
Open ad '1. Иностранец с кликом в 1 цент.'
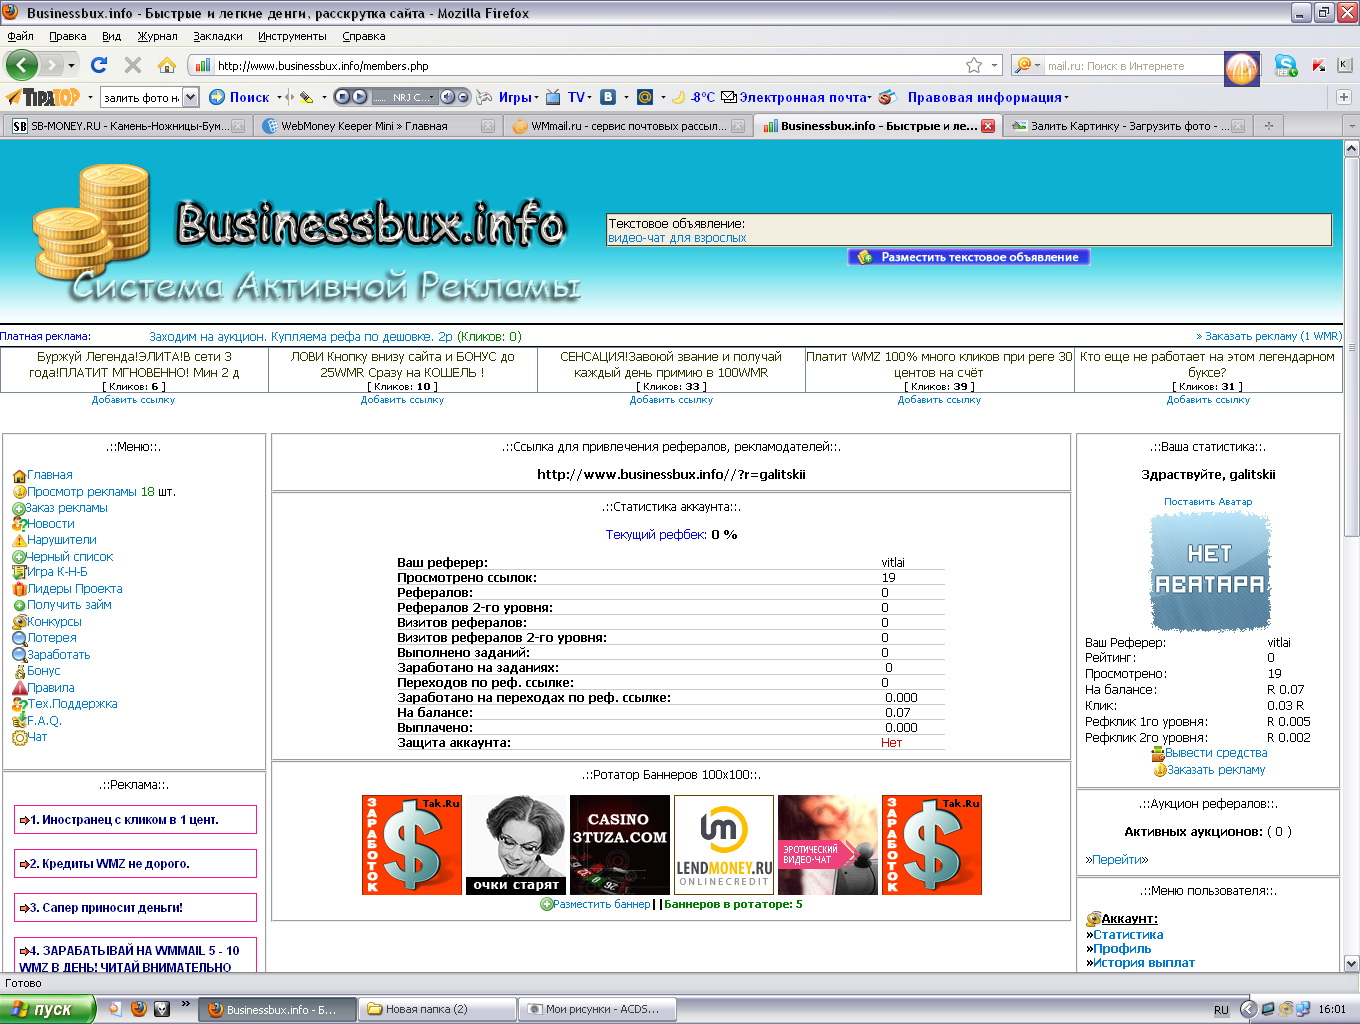click(135, 820)
